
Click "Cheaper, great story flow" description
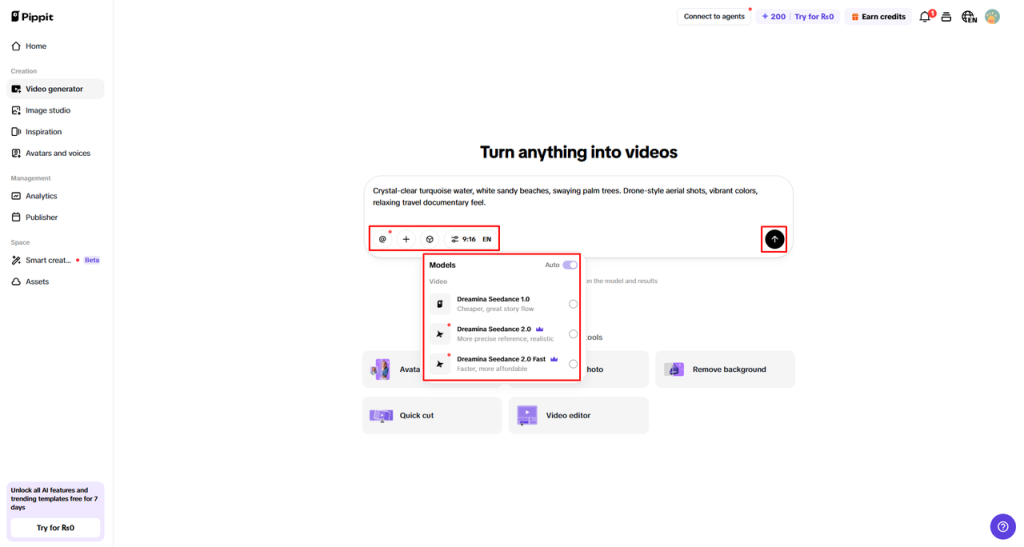pyautogui.click(x=495, y=309)
